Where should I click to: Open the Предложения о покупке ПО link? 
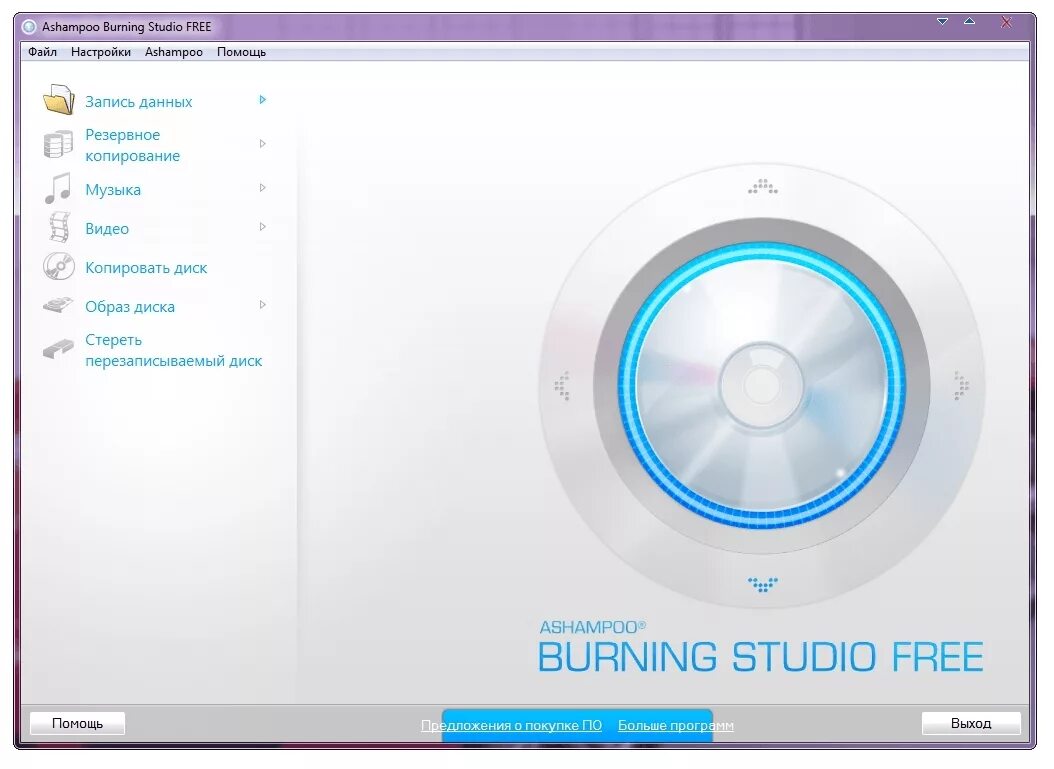tap(512, 725)
